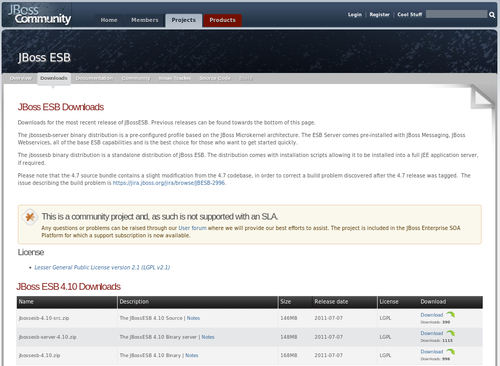Open the Members tab

point(145,20)
